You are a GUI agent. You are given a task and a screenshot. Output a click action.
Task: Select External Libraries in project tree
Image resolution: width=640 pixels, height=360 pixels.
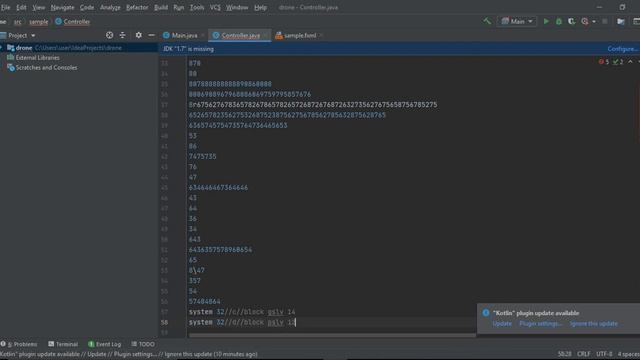click(x=37, y=58)
